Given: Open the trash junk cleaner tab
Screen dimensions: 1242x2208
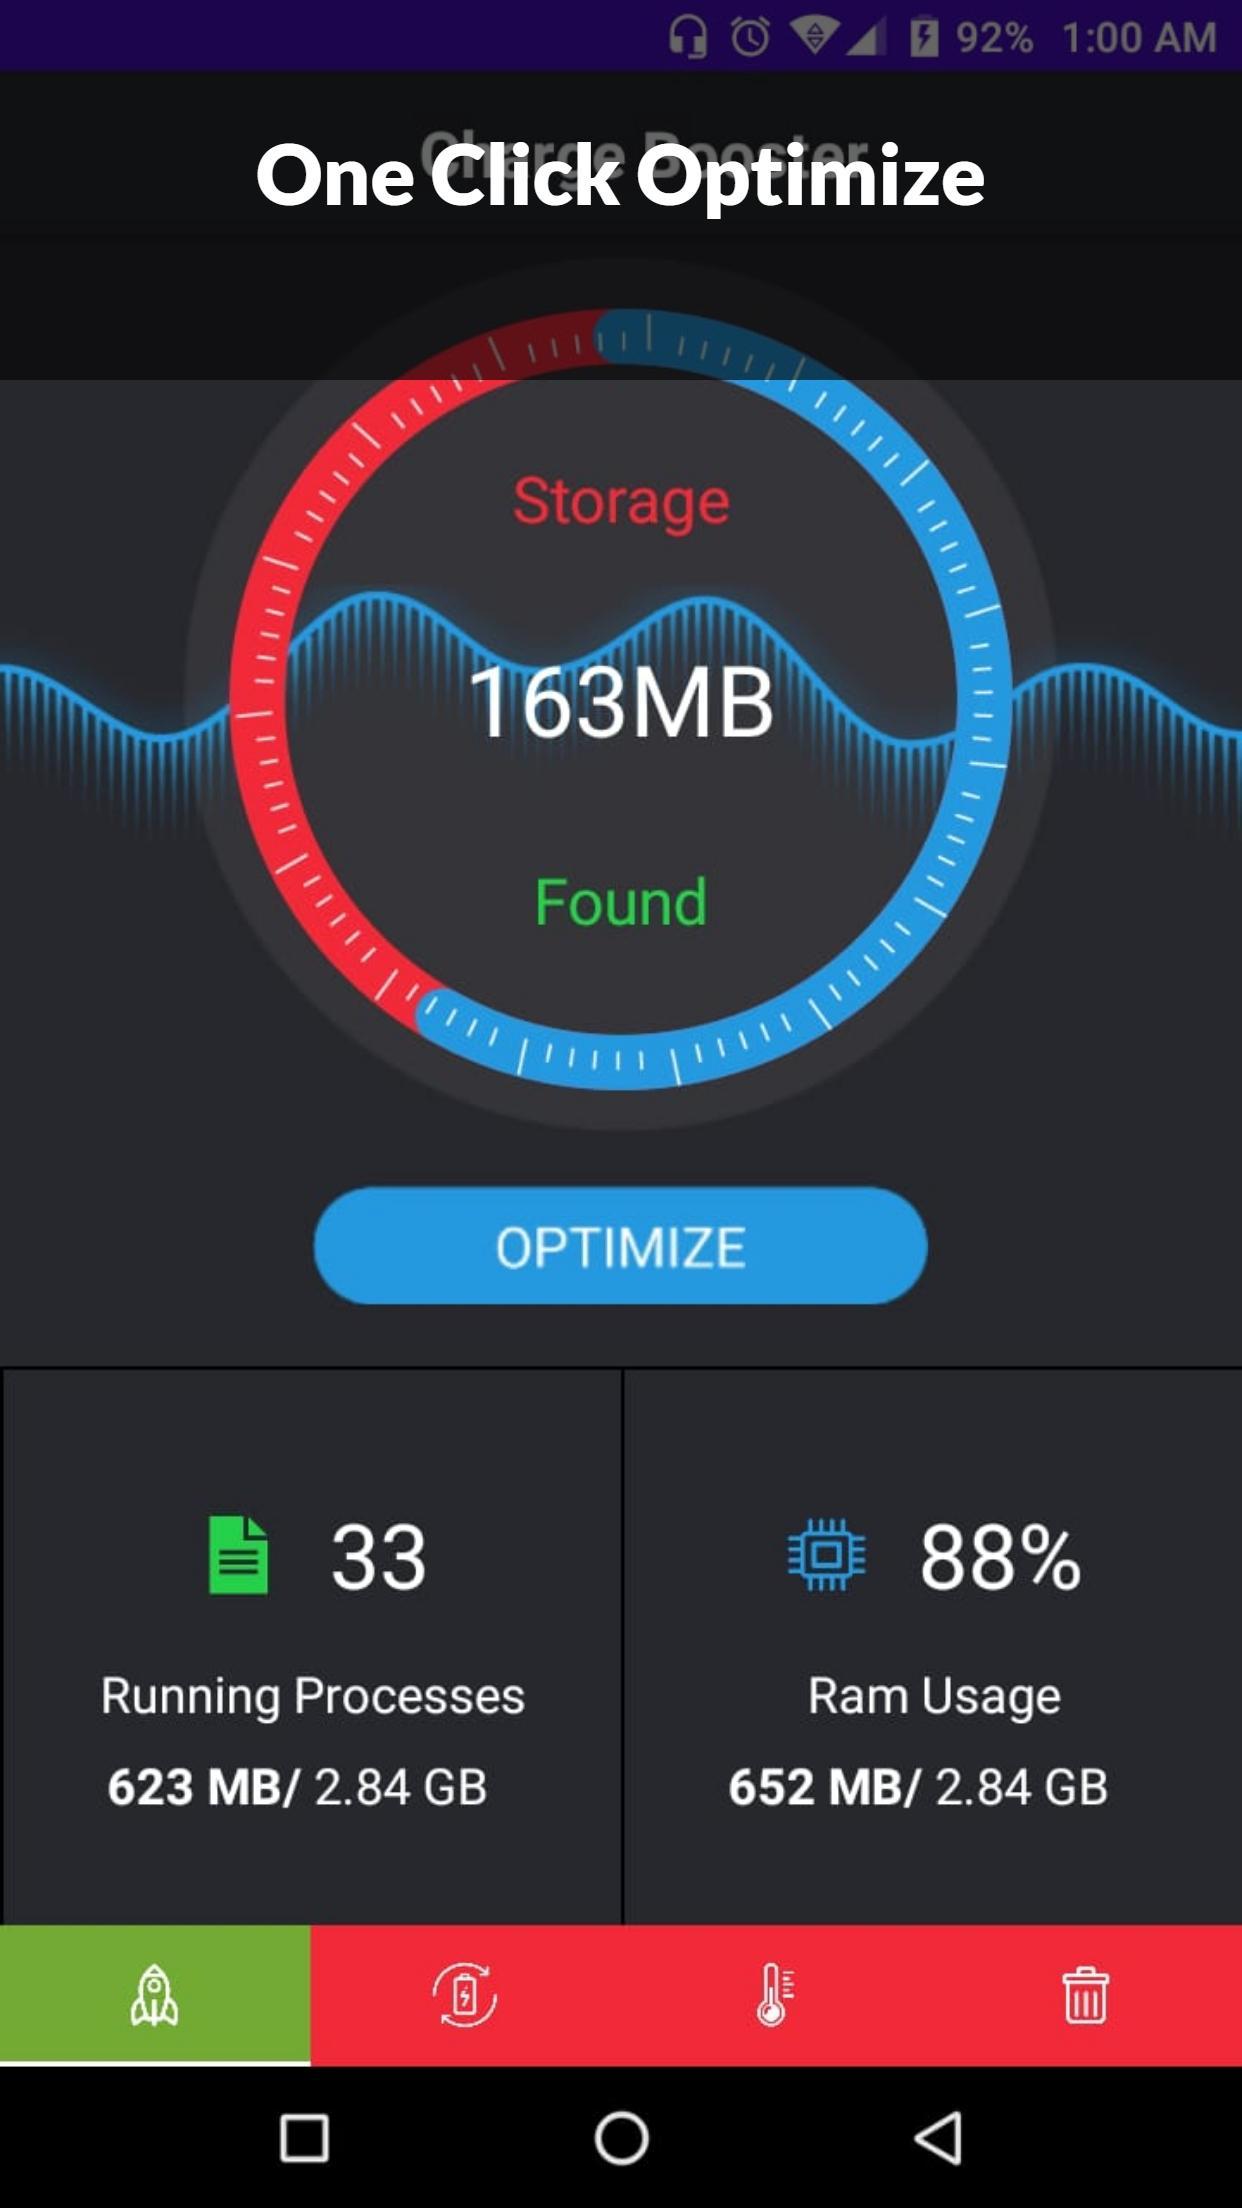Looking at the screenshot, I should pyautogui.click(x=1085, y=1995).
